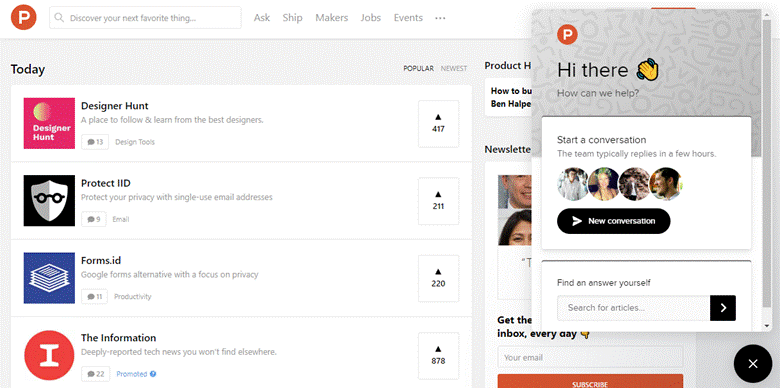Submit article search with arrow button
780x388 pixels.
(x=723, y=308)
